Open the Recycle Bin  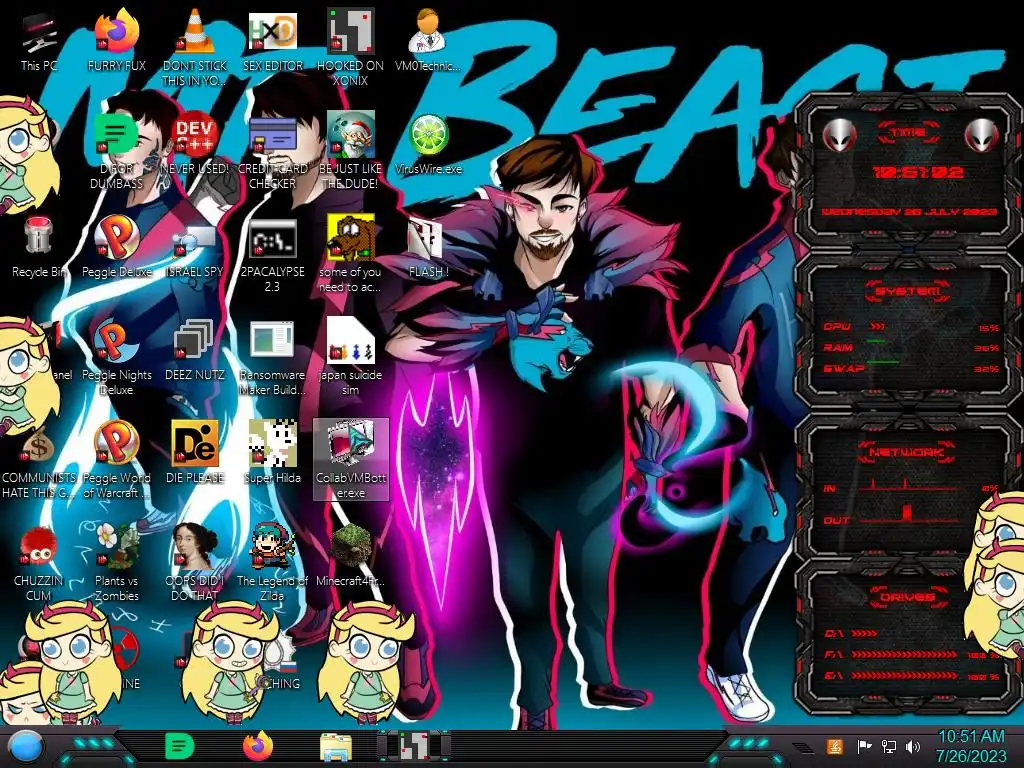click(39, 247)
